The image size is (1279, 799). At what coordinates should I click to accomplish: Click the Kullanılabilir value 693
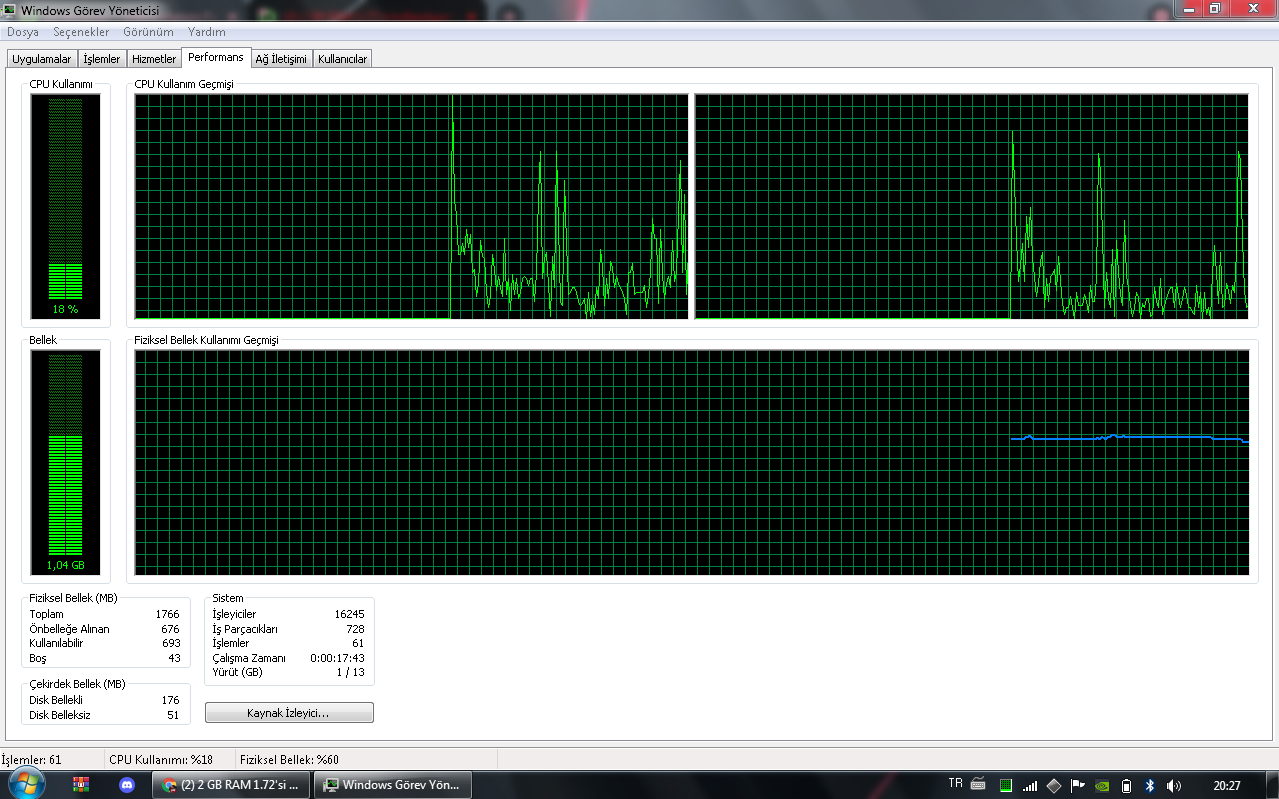tap(170, 643)
